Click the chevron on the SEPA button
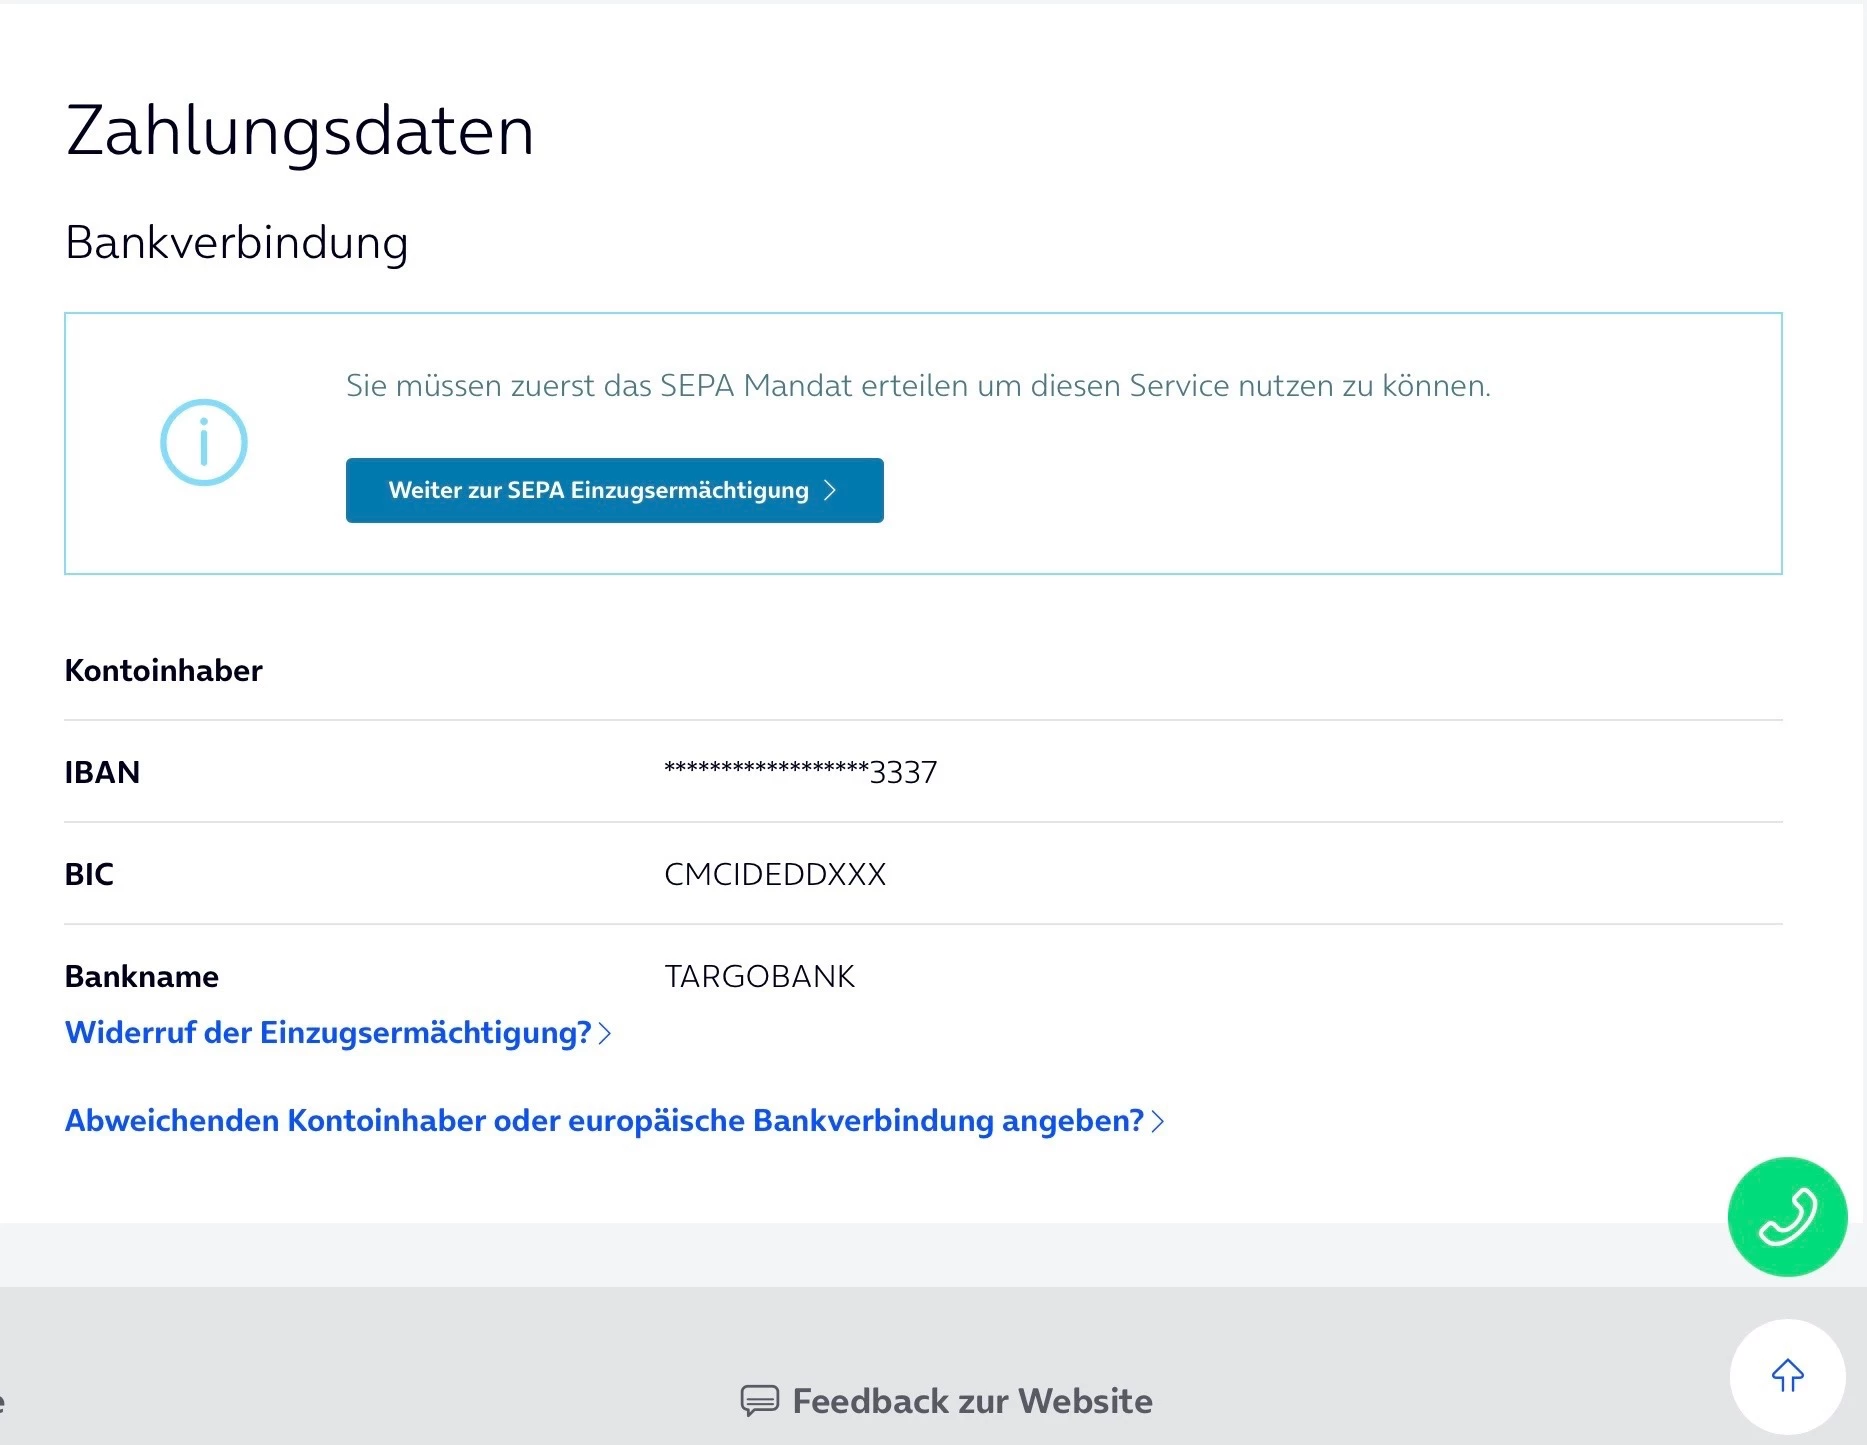 (x=830, y=490)
